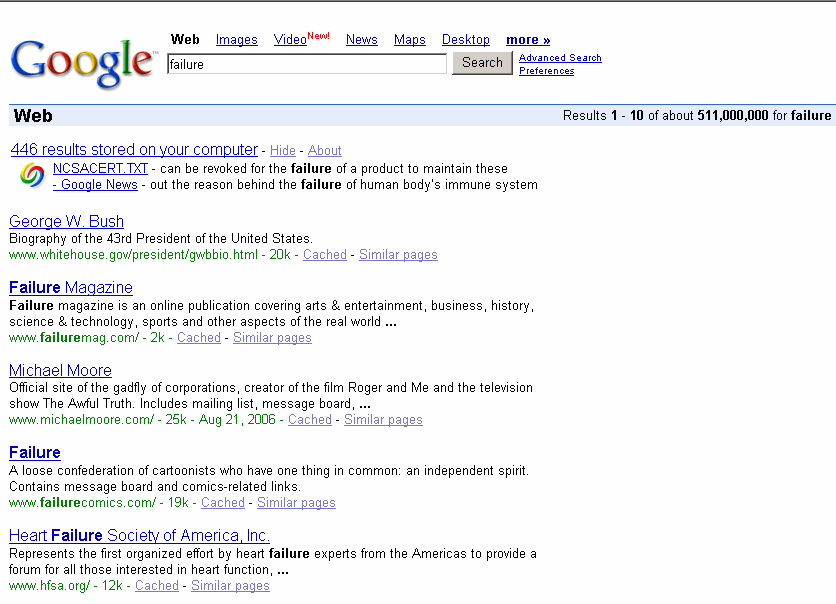Click the www.failurecomics.com/ URL text
Viewport: 836px width, 604px height.
pyautogui.click(x=83, y=503)
